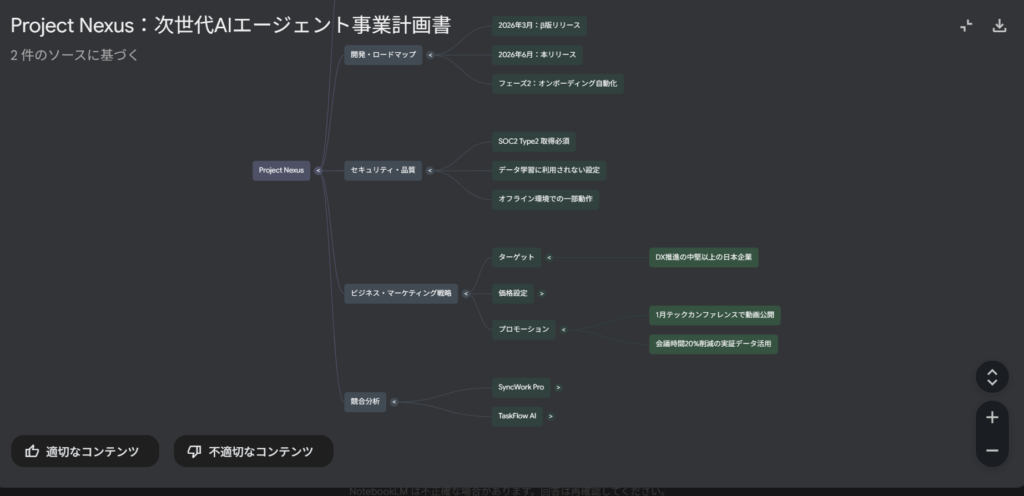Download the mind map image

pos(998,26)
